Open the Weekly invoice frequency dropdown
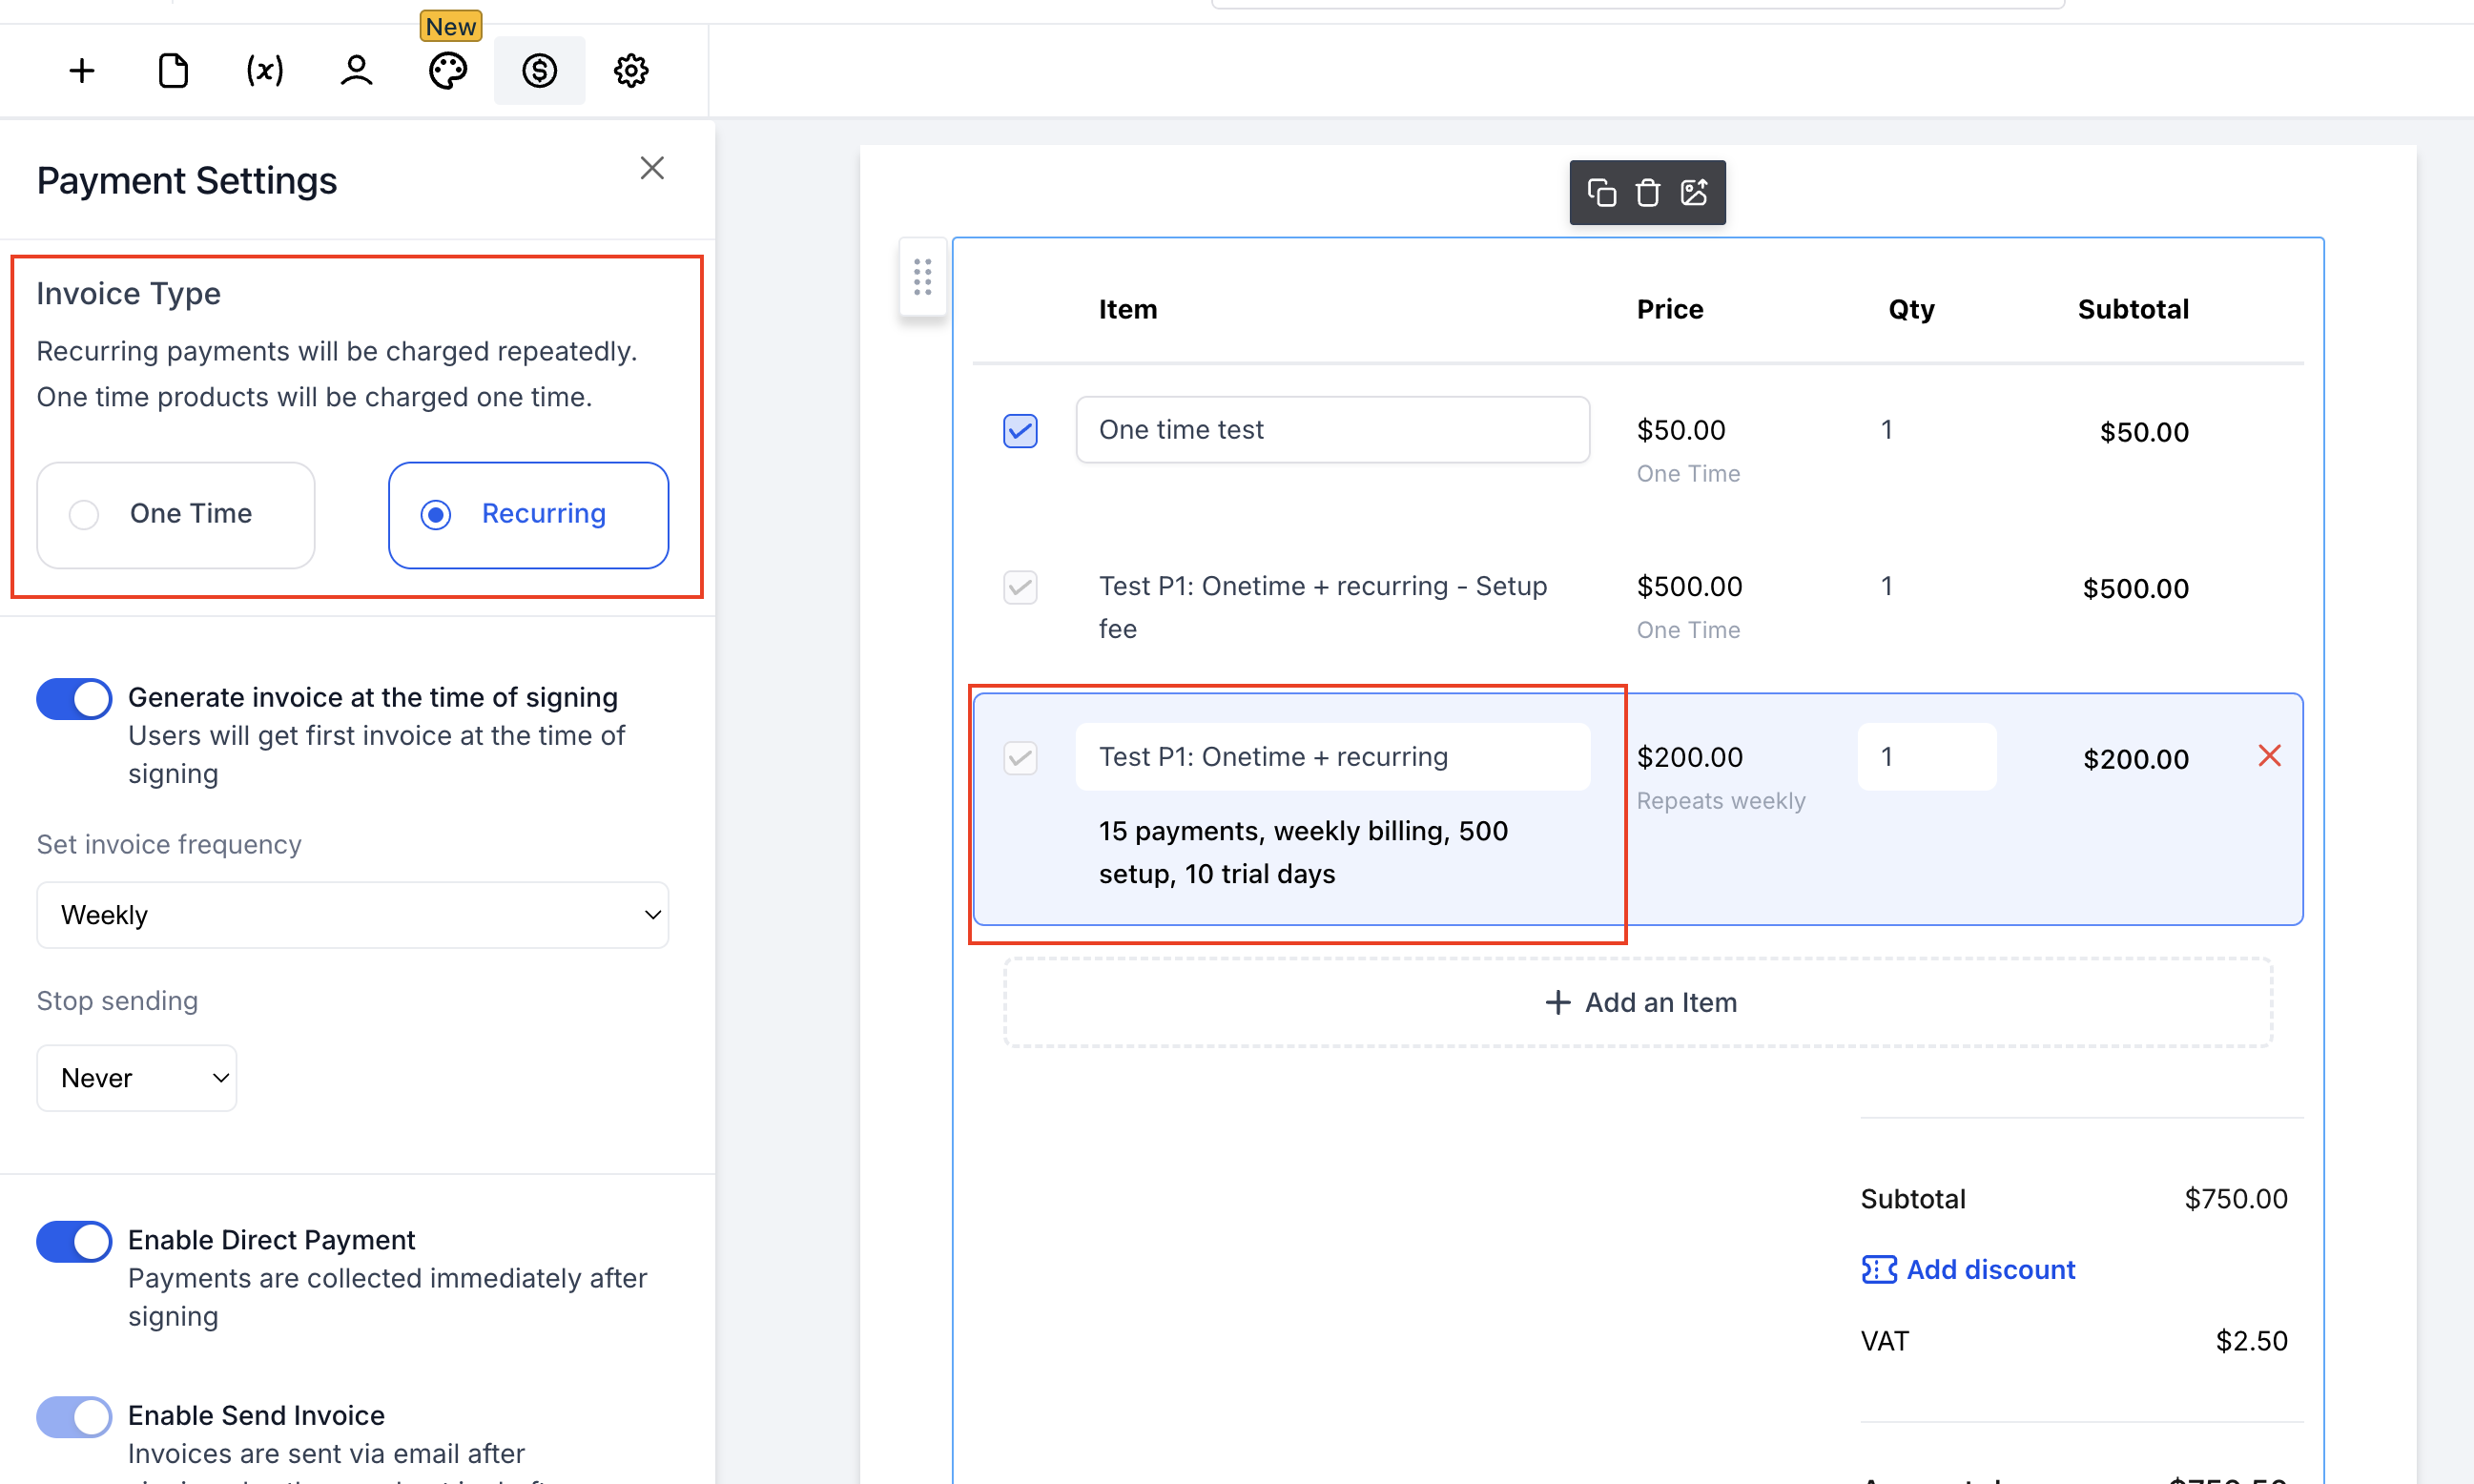Viewport: 2474px width, 1484px height. [352, 914]
